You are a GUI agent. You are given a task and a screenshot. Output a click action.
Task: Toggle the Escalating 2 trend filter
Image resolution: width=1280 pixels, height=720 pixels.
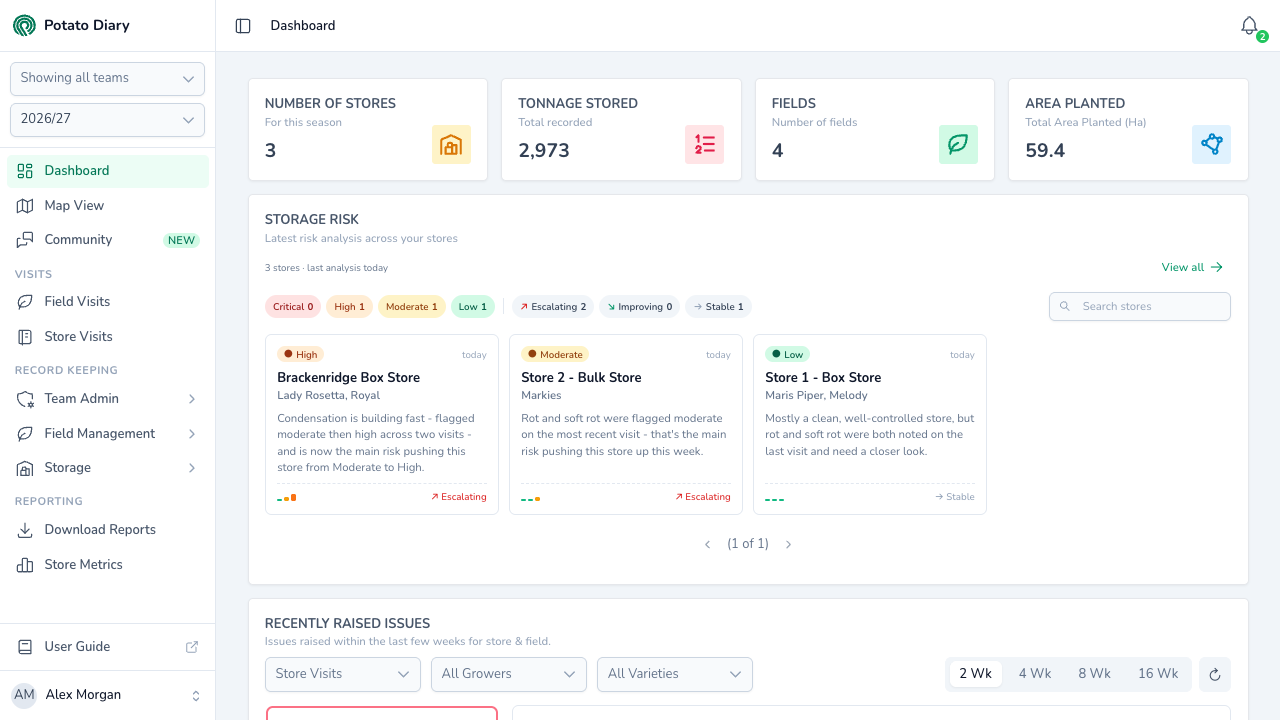pos(553,307)
